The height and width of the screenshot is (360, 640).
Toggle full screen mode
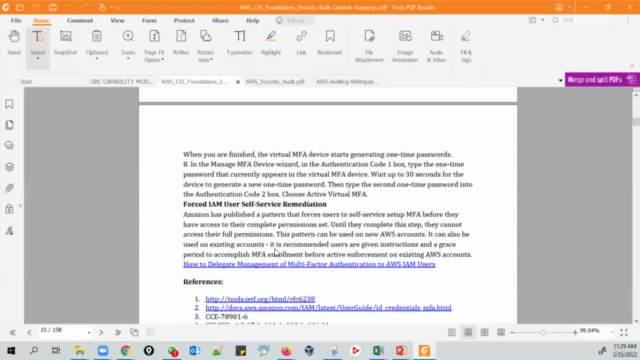pyautogui.click(x=624, y=333)
